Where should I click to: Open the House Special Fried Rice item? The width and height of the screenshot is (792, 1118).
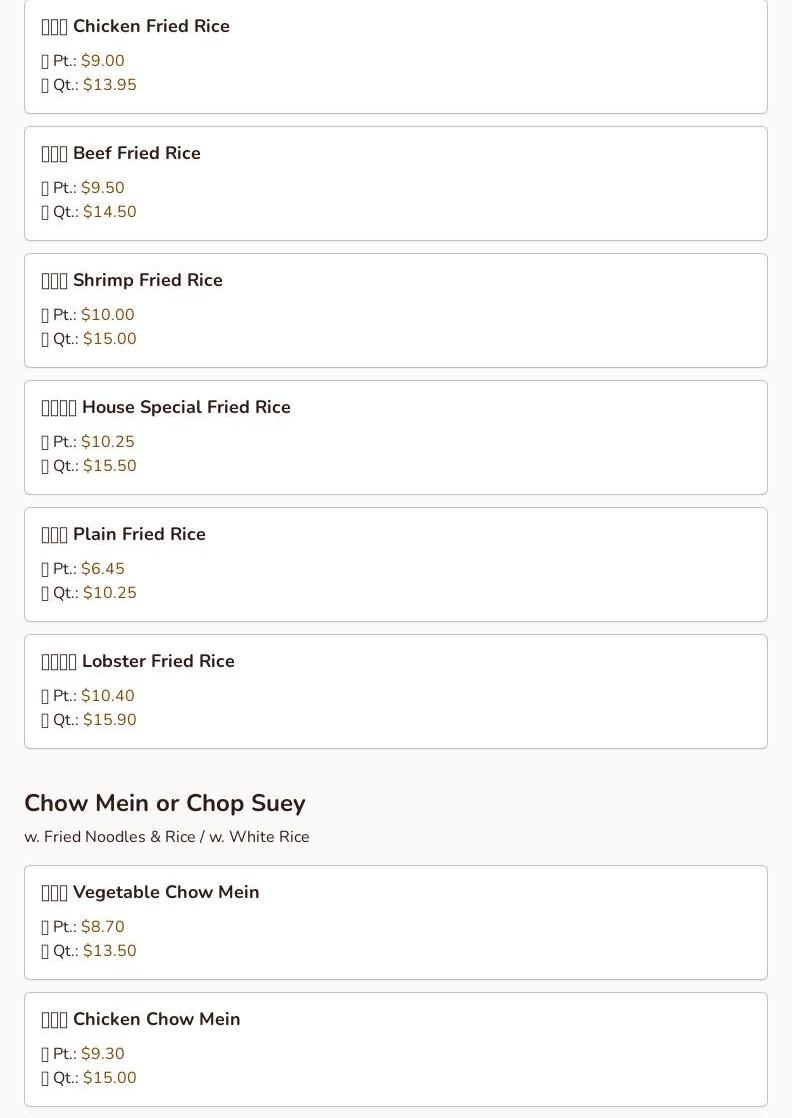pyautogui.click(x=186, y=408)
